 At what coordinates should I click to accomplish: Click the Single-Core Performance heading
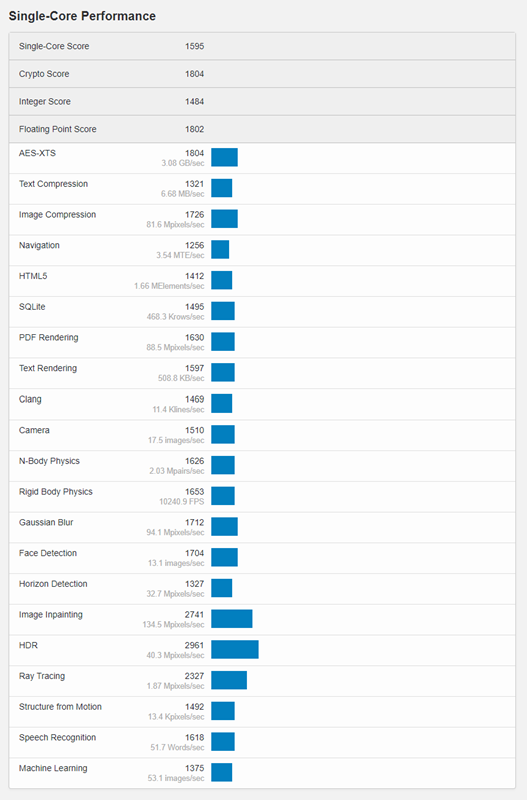(82, 16)
